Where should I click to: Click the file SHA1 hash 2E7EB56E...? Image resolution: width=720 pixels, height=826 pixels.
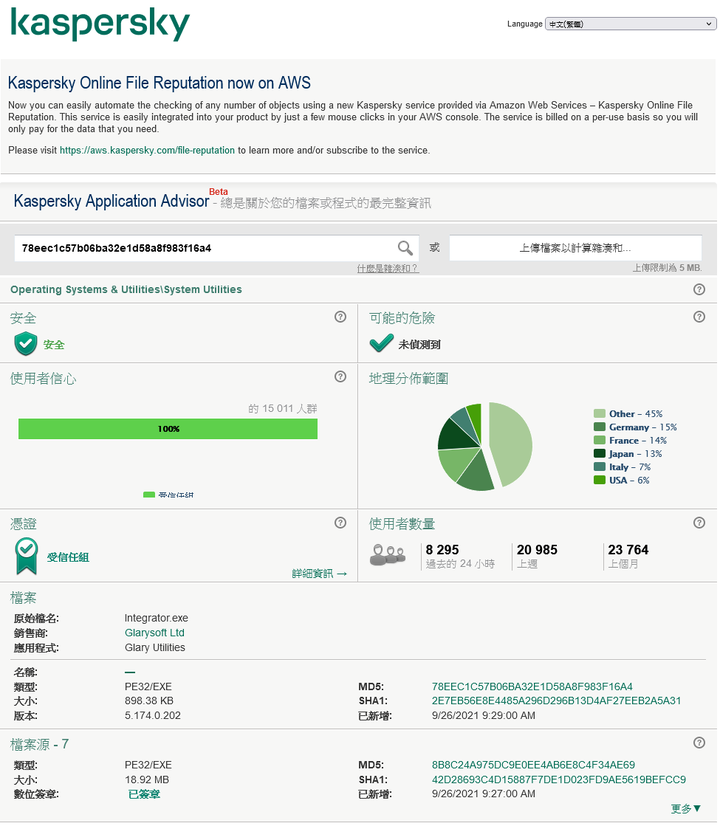(x=556, y=701)
